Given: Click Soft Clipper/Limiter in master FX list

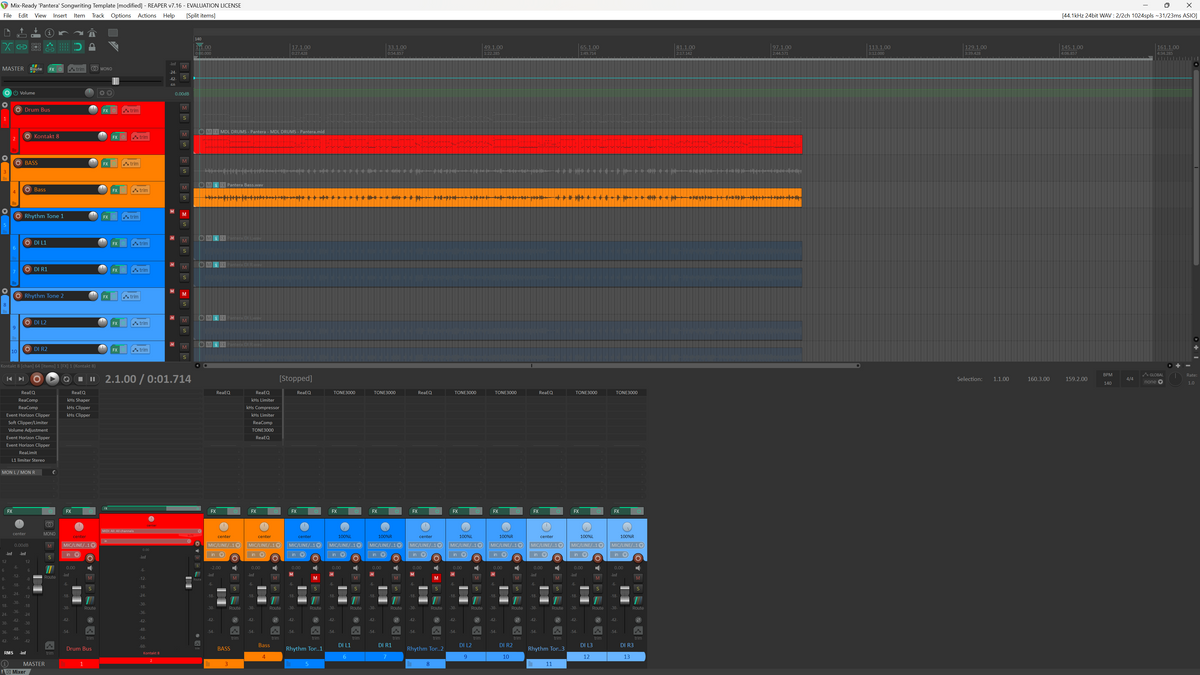Looking at the screenshot, I should (x=28, y=423).
